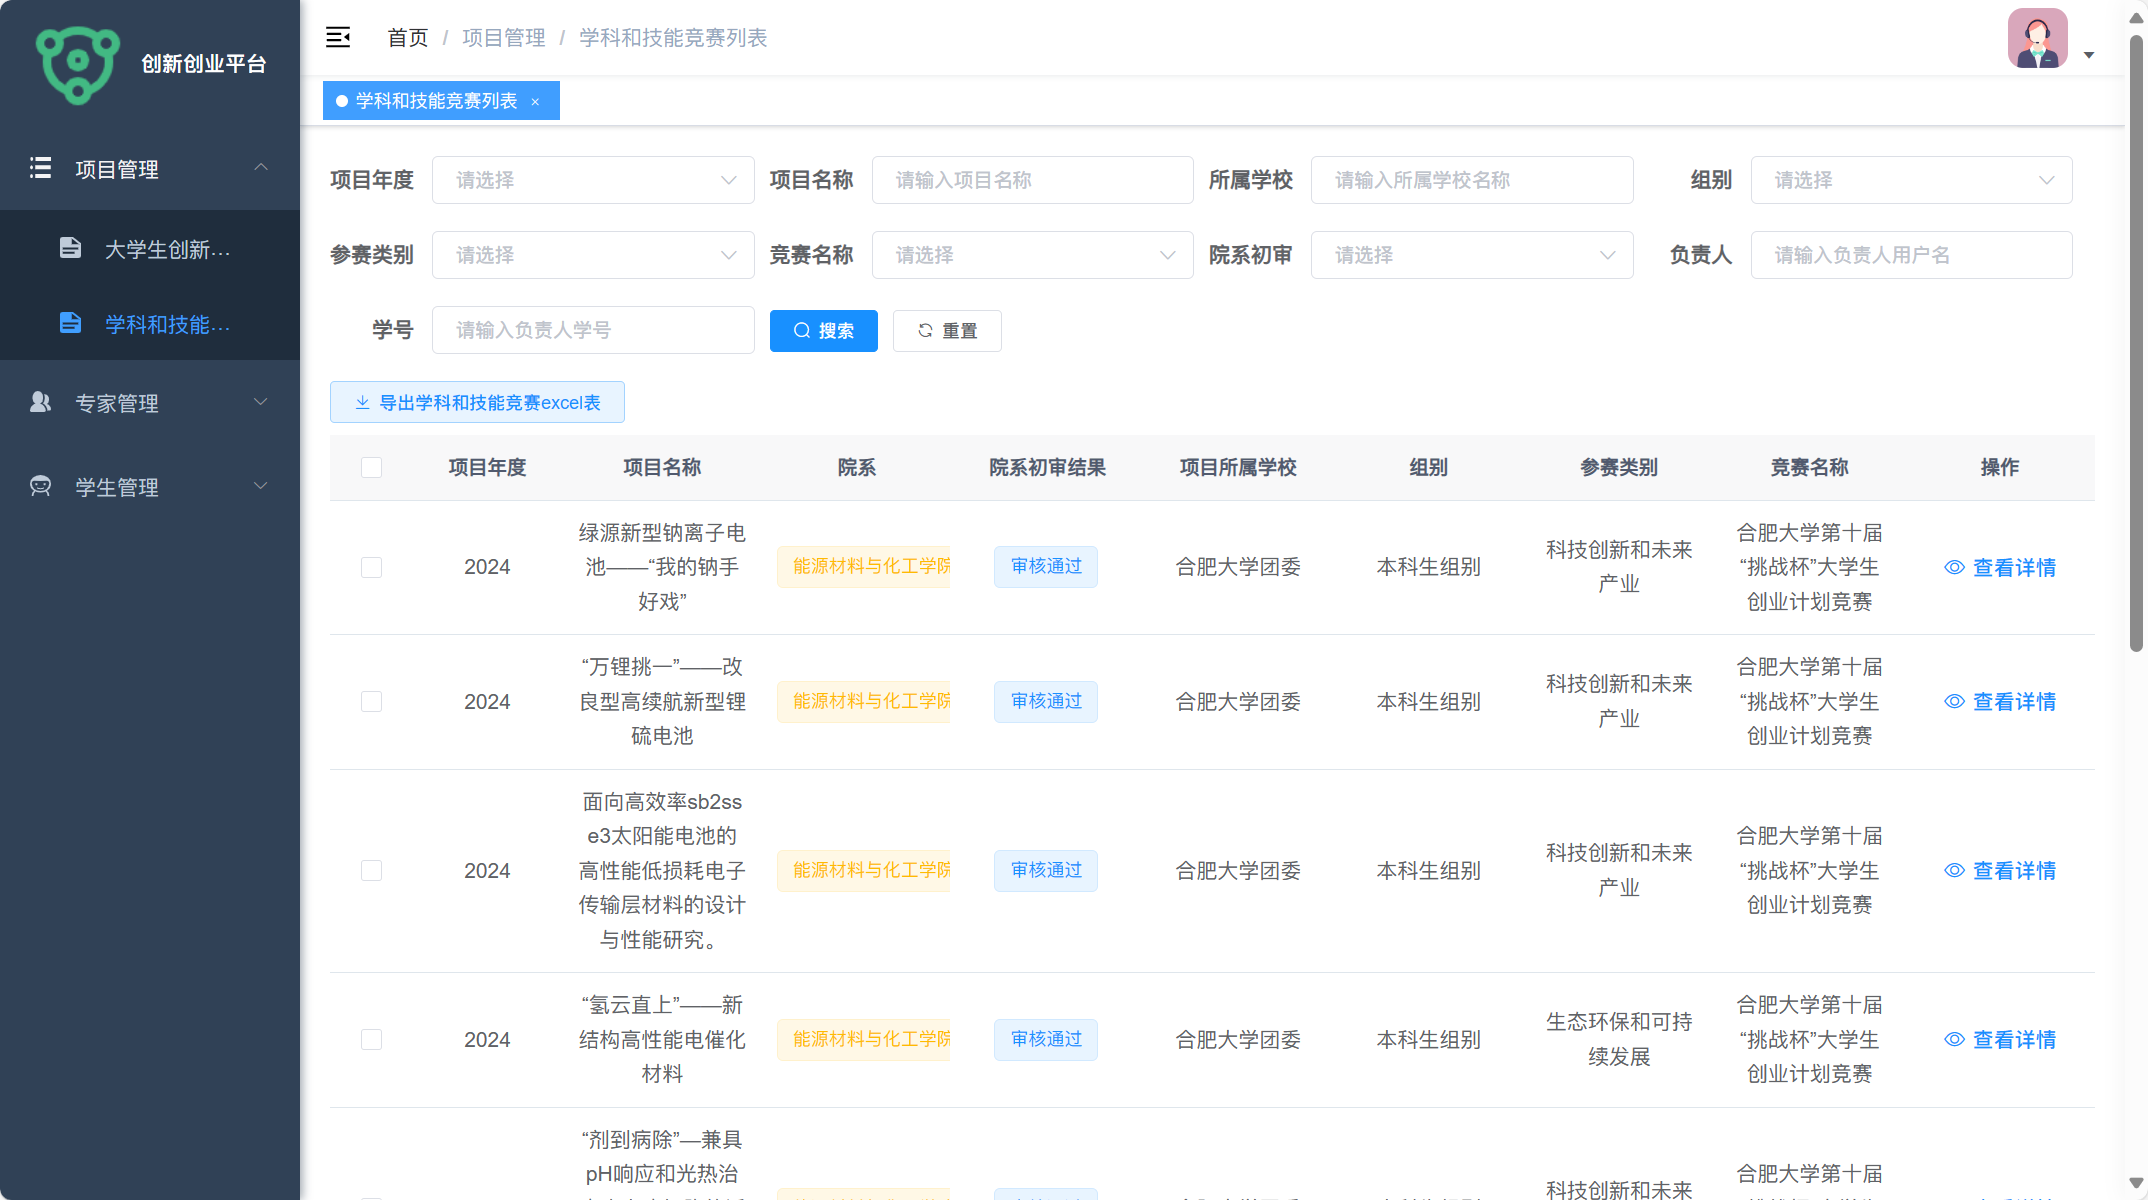
Task: Click the 学生管理 icon in the sidebar
Action: [40, 487]
